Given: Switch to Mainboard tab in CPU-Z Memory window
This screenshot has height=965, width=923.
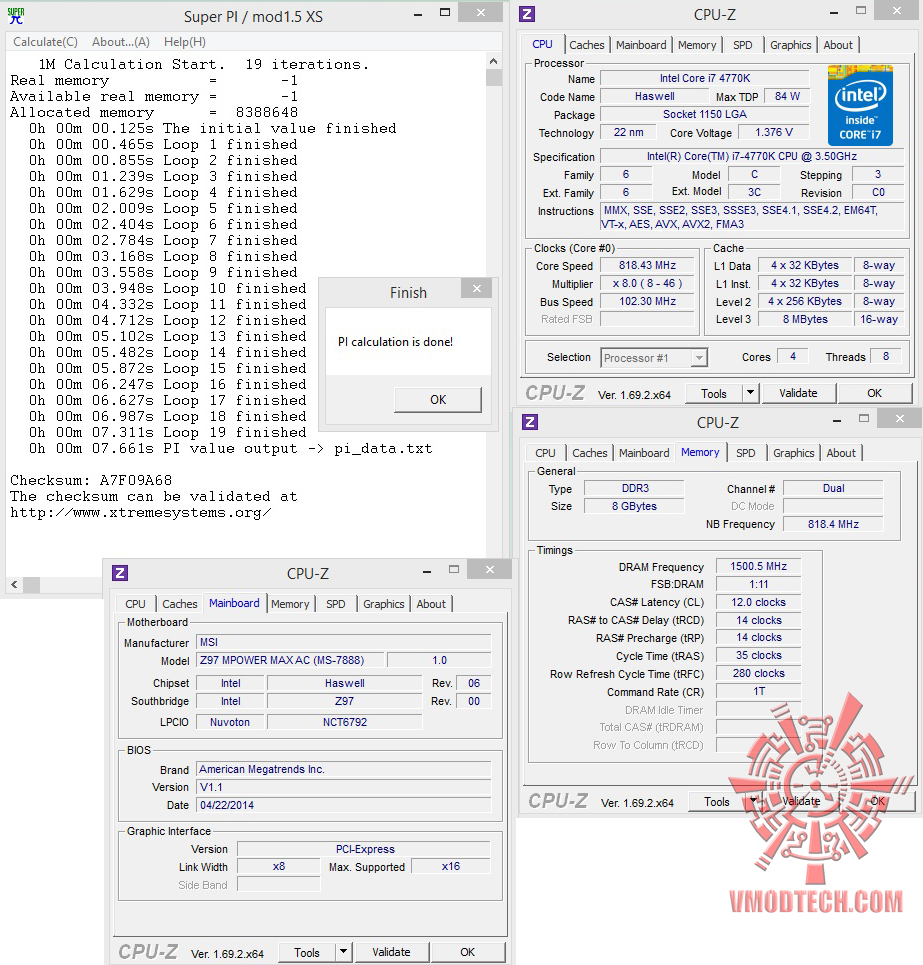Looking at the screenshot, I should (x=644, y=453).
